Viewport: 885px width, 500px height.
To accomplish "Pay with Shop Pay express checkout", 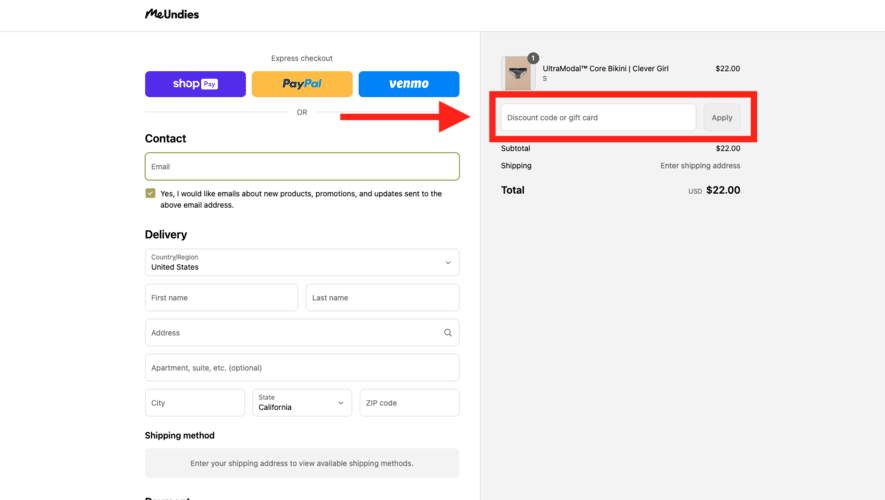I will point(195,84).
